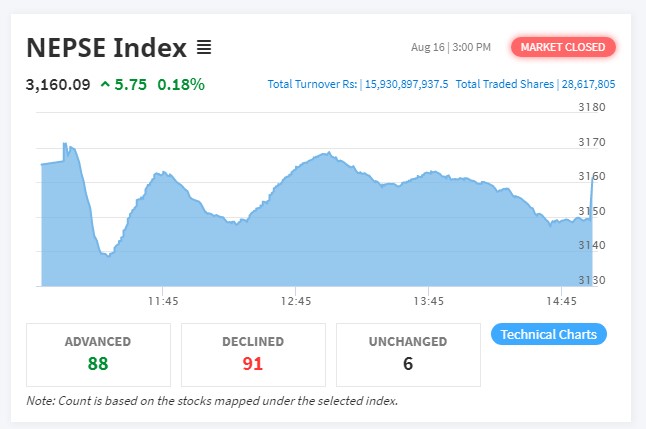Click the Market Closed status badge

[563, 47]
